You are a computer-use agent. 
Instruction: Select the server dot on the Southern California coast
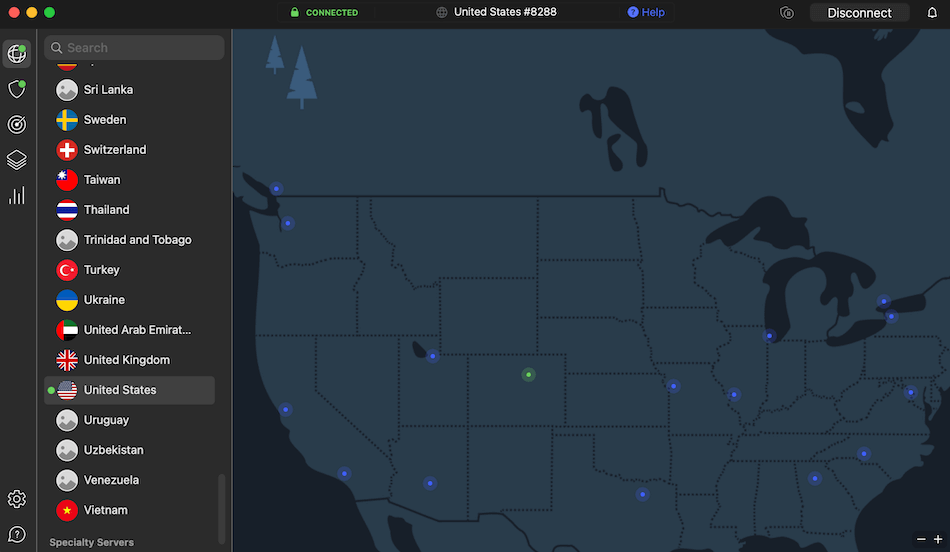[x=344, y=473]
